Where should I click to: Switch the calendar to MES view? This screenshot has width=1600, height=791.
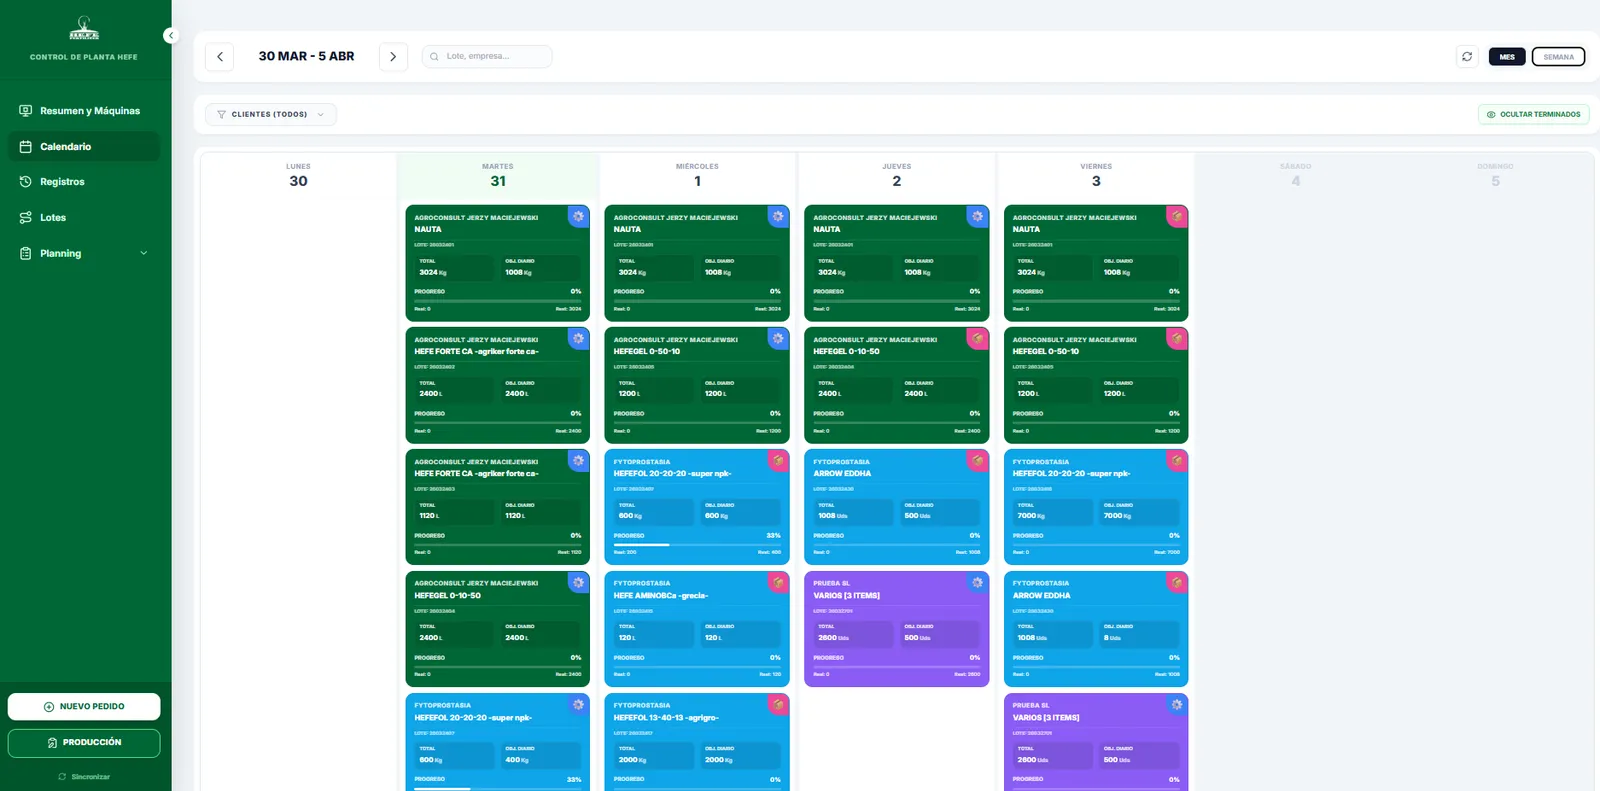pos(1507,57)
